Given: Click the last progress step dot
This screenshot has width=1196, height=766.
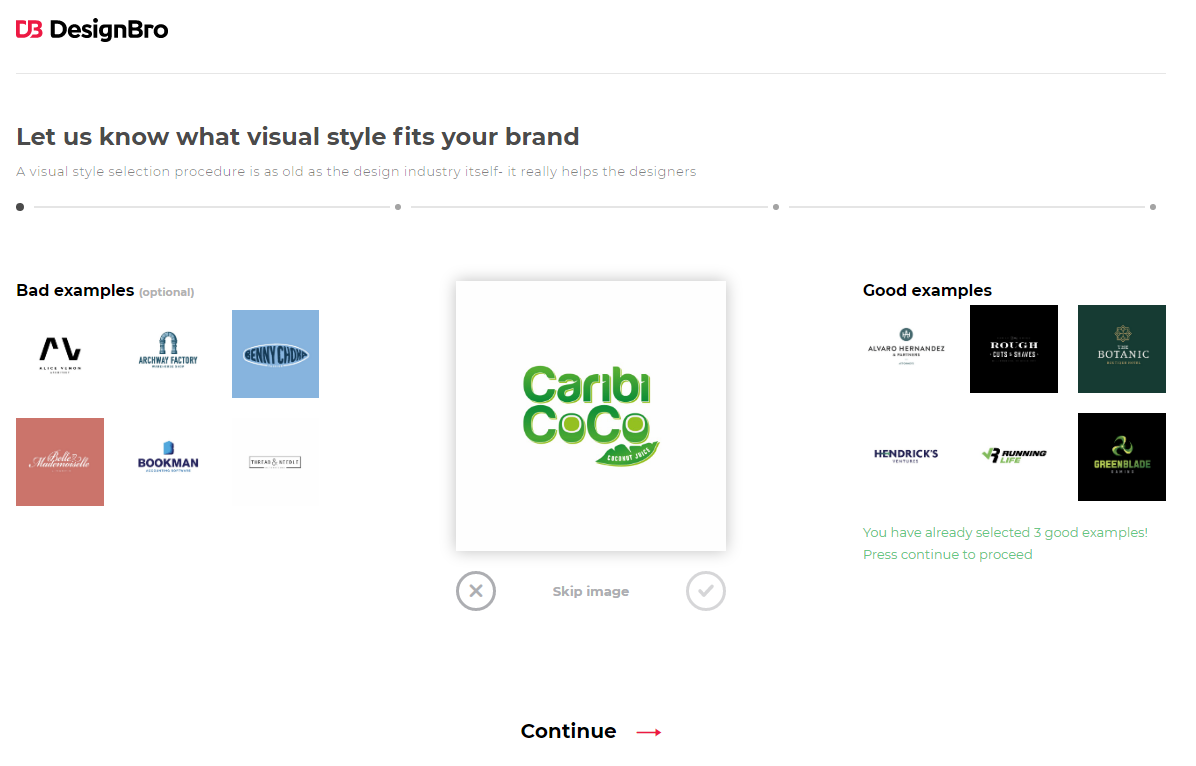Looking at the screenshot, I should [1153, 207].
